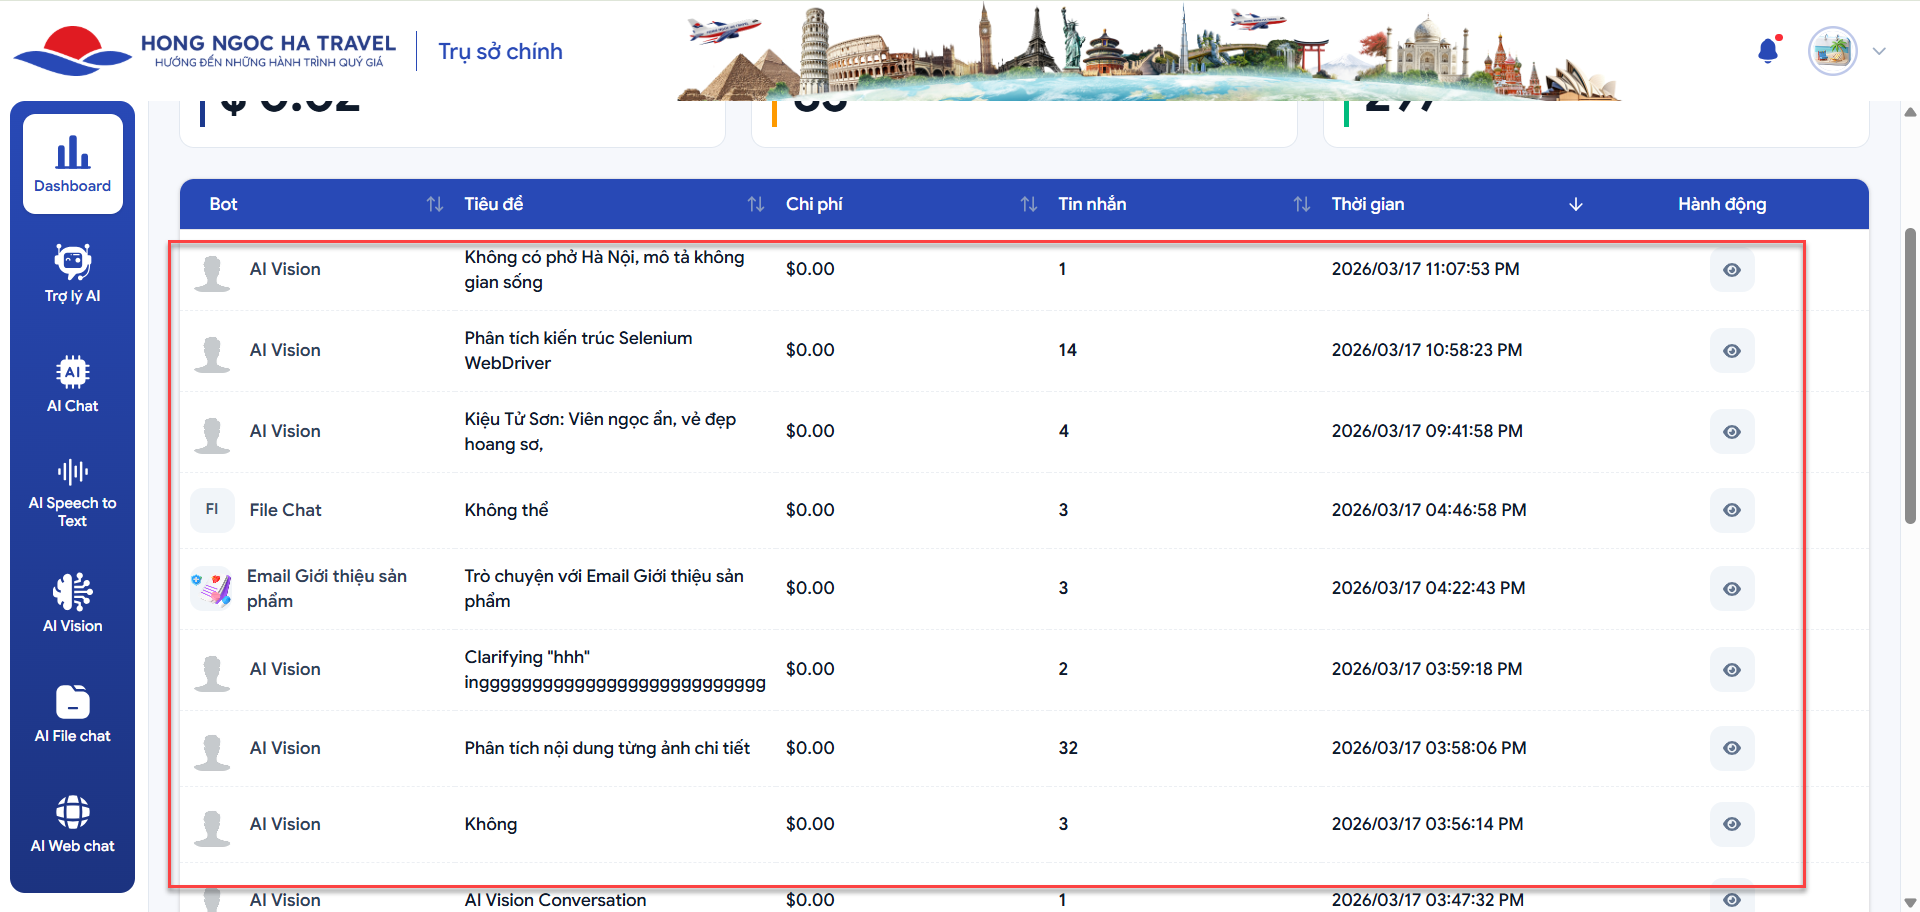Expand the user profile dropdown chevron

tap(1879, 52)
